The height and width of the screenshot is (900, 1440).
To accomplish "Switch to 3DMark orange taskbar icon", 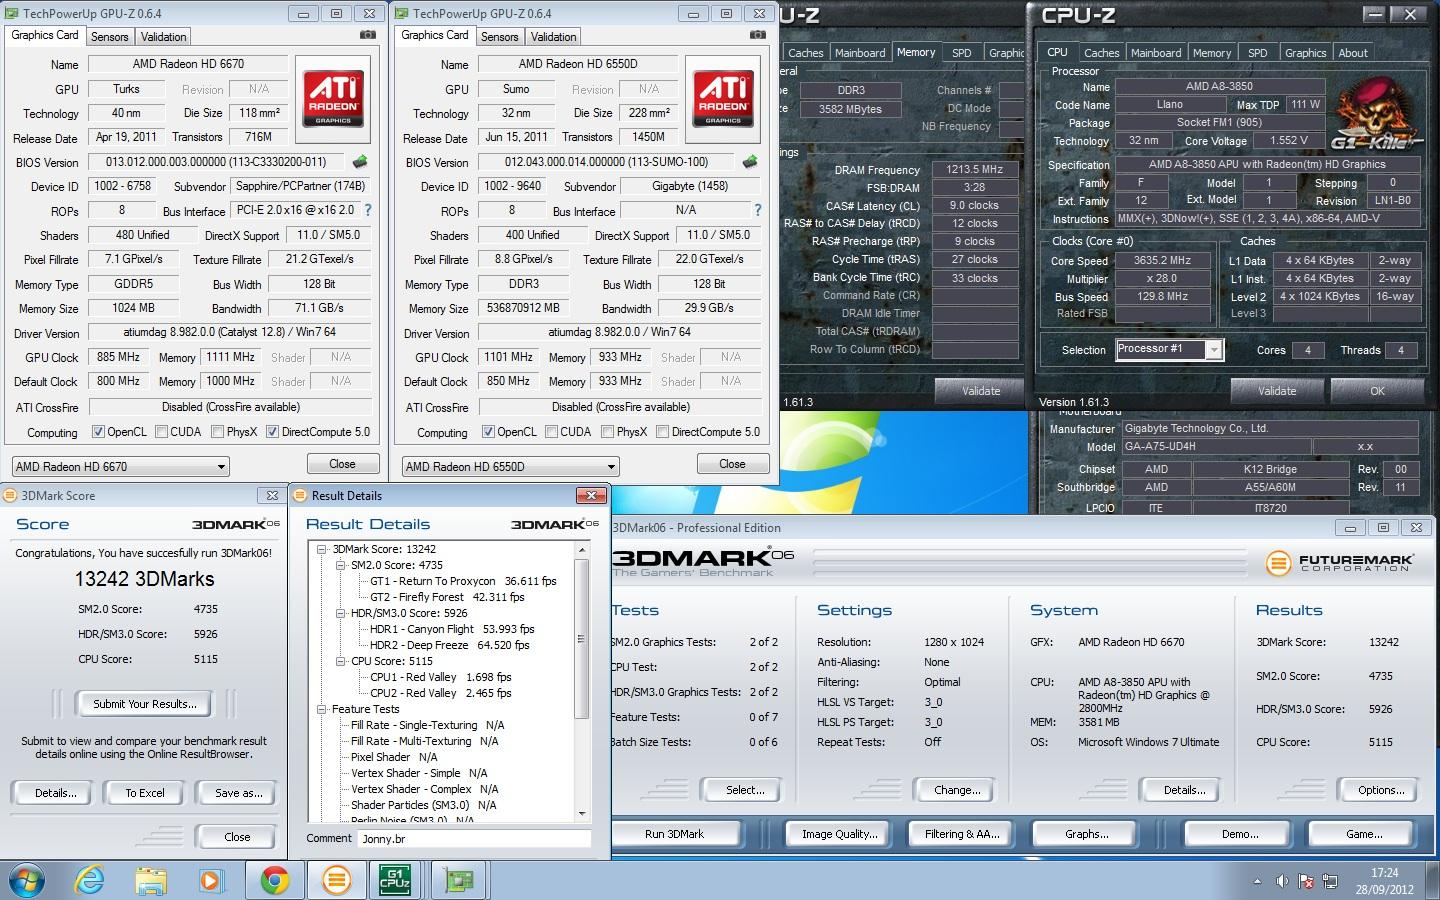I will 337,880.
